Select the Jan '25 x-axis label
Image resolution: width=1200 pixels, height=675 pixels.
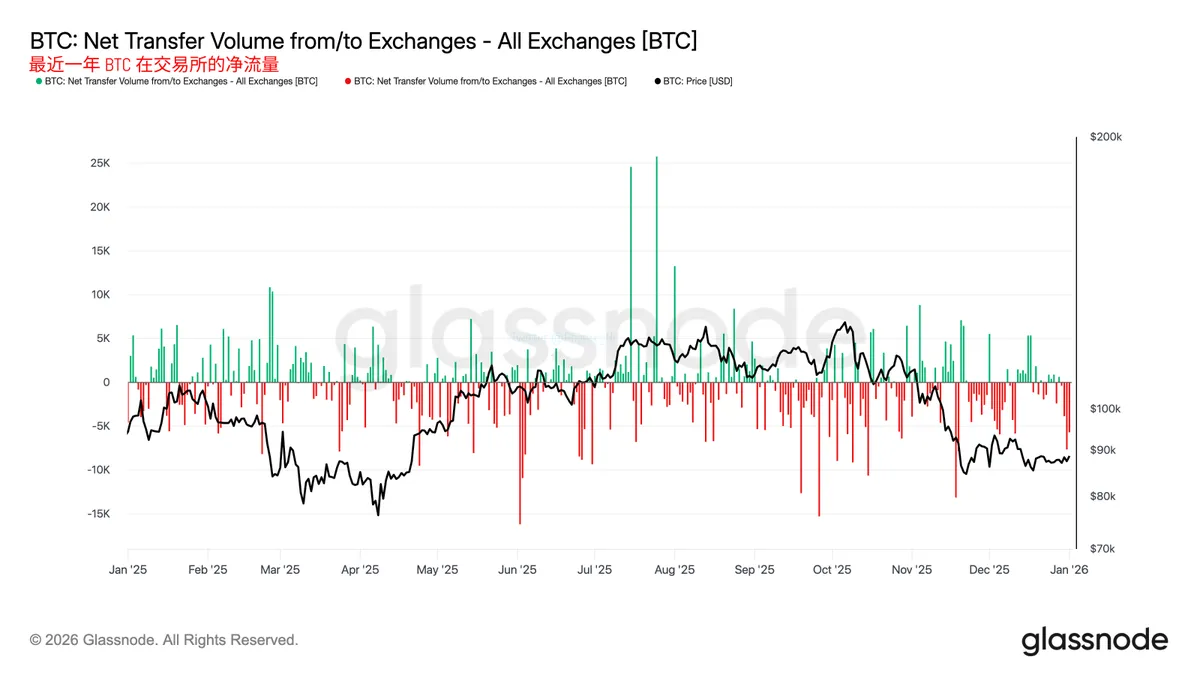click(128, 570)
